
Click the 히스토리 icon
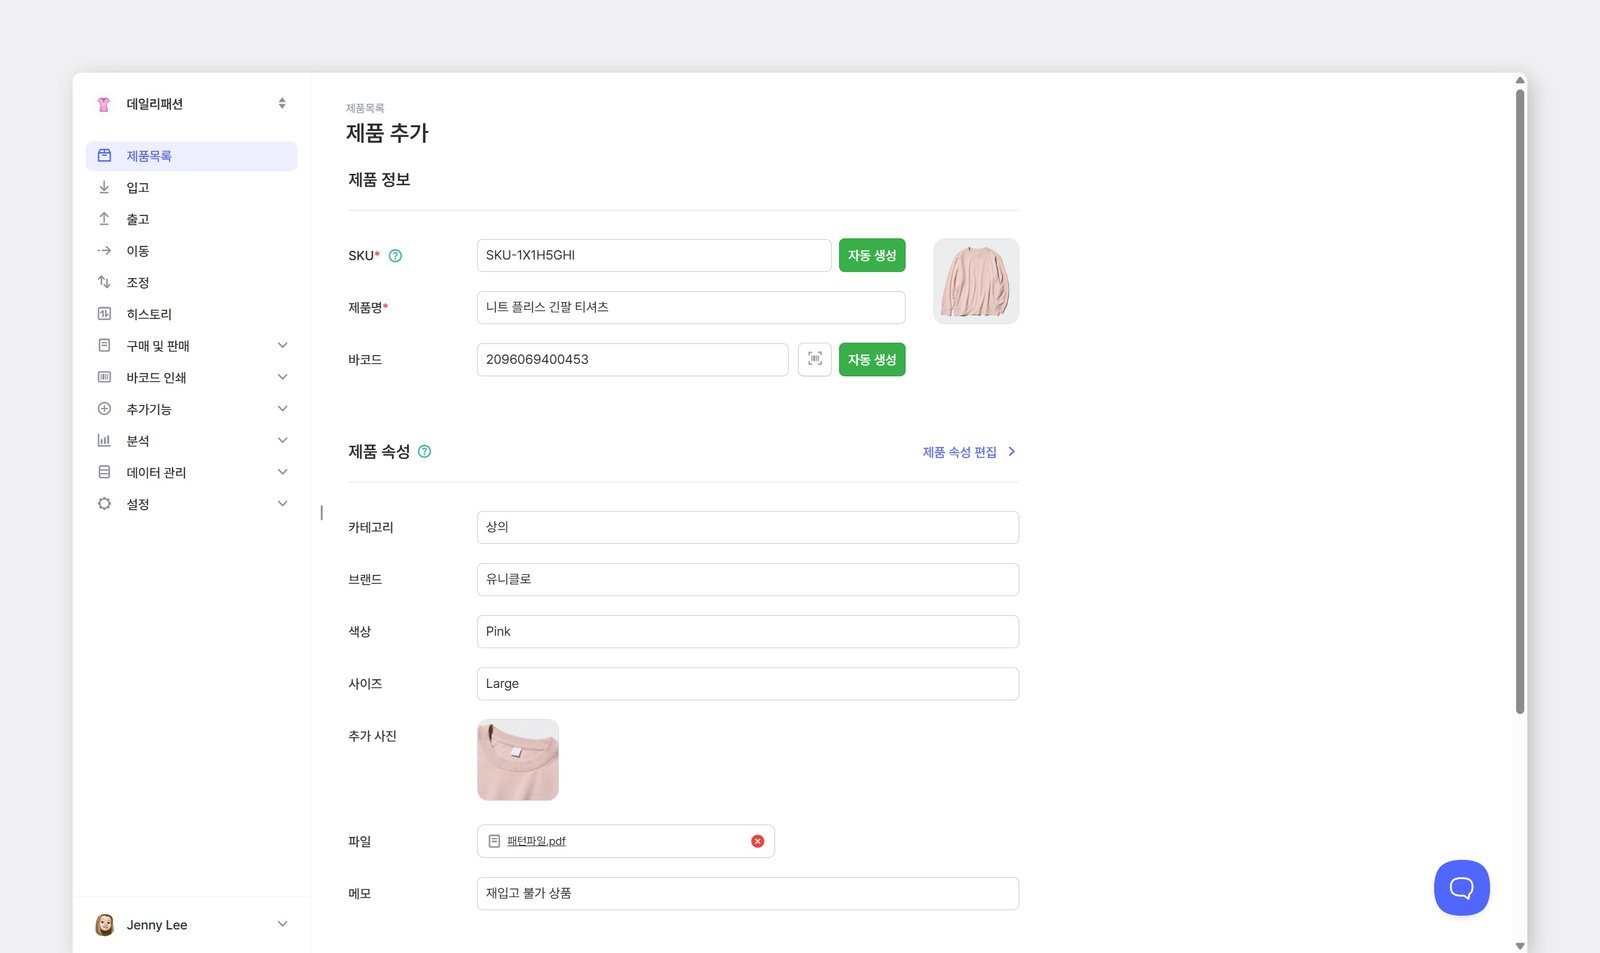coord(104,314)
